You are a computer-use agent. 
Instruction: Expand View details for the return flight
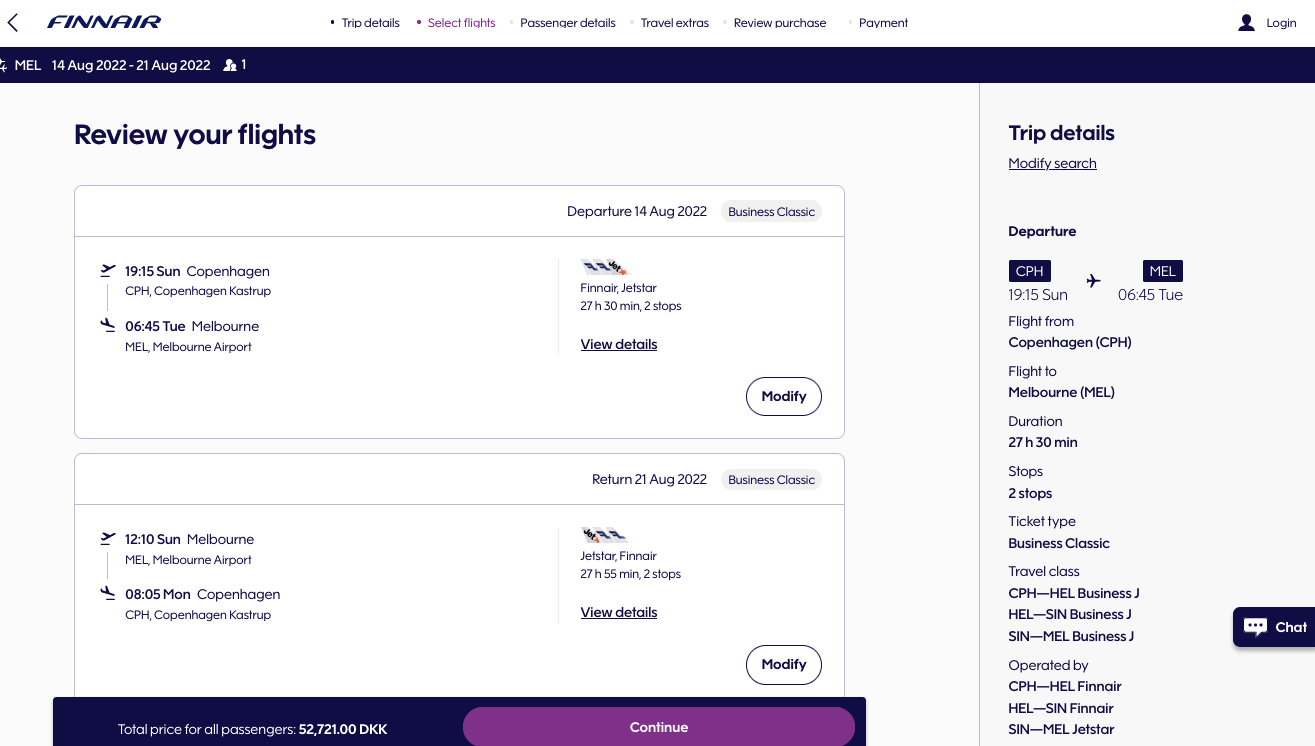click(619, 612)
